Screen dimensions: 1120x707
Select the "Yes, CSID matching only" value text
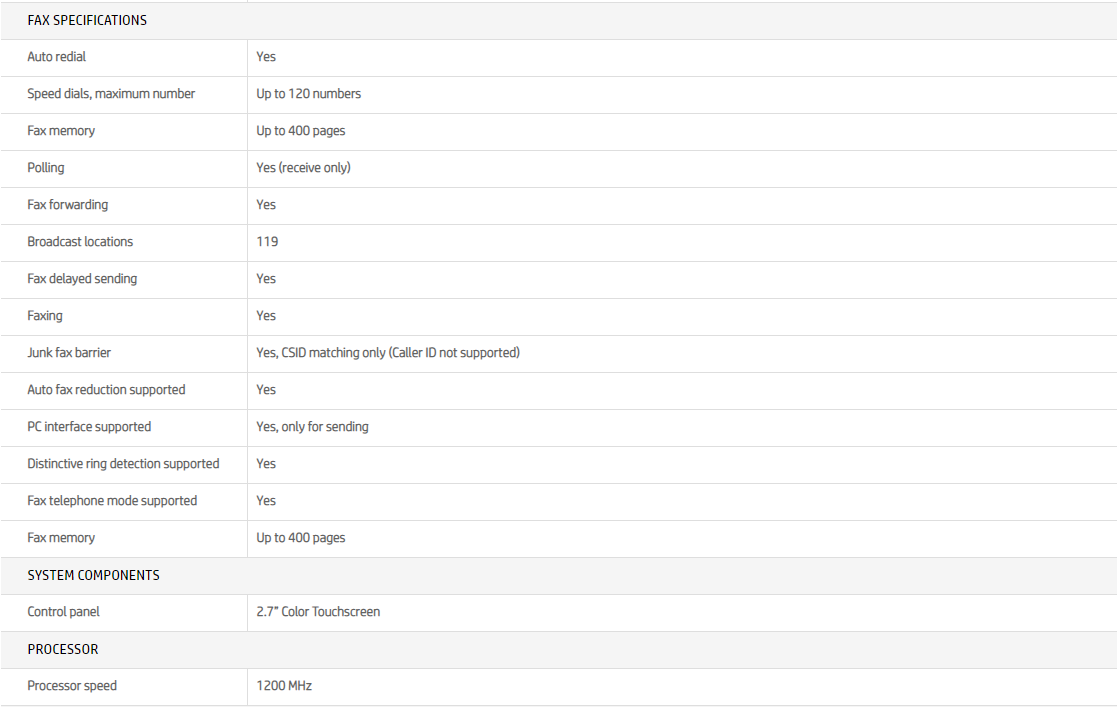click(x=388, y=353)
